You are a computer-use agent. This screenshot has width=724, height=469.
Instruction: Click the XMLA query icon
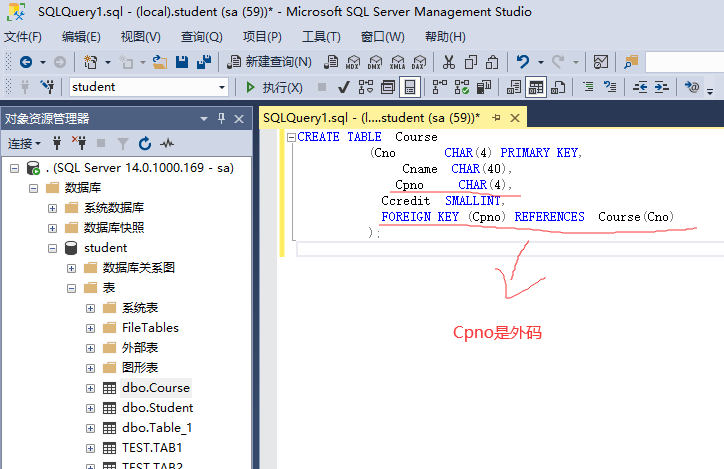(x=397, y=62)
